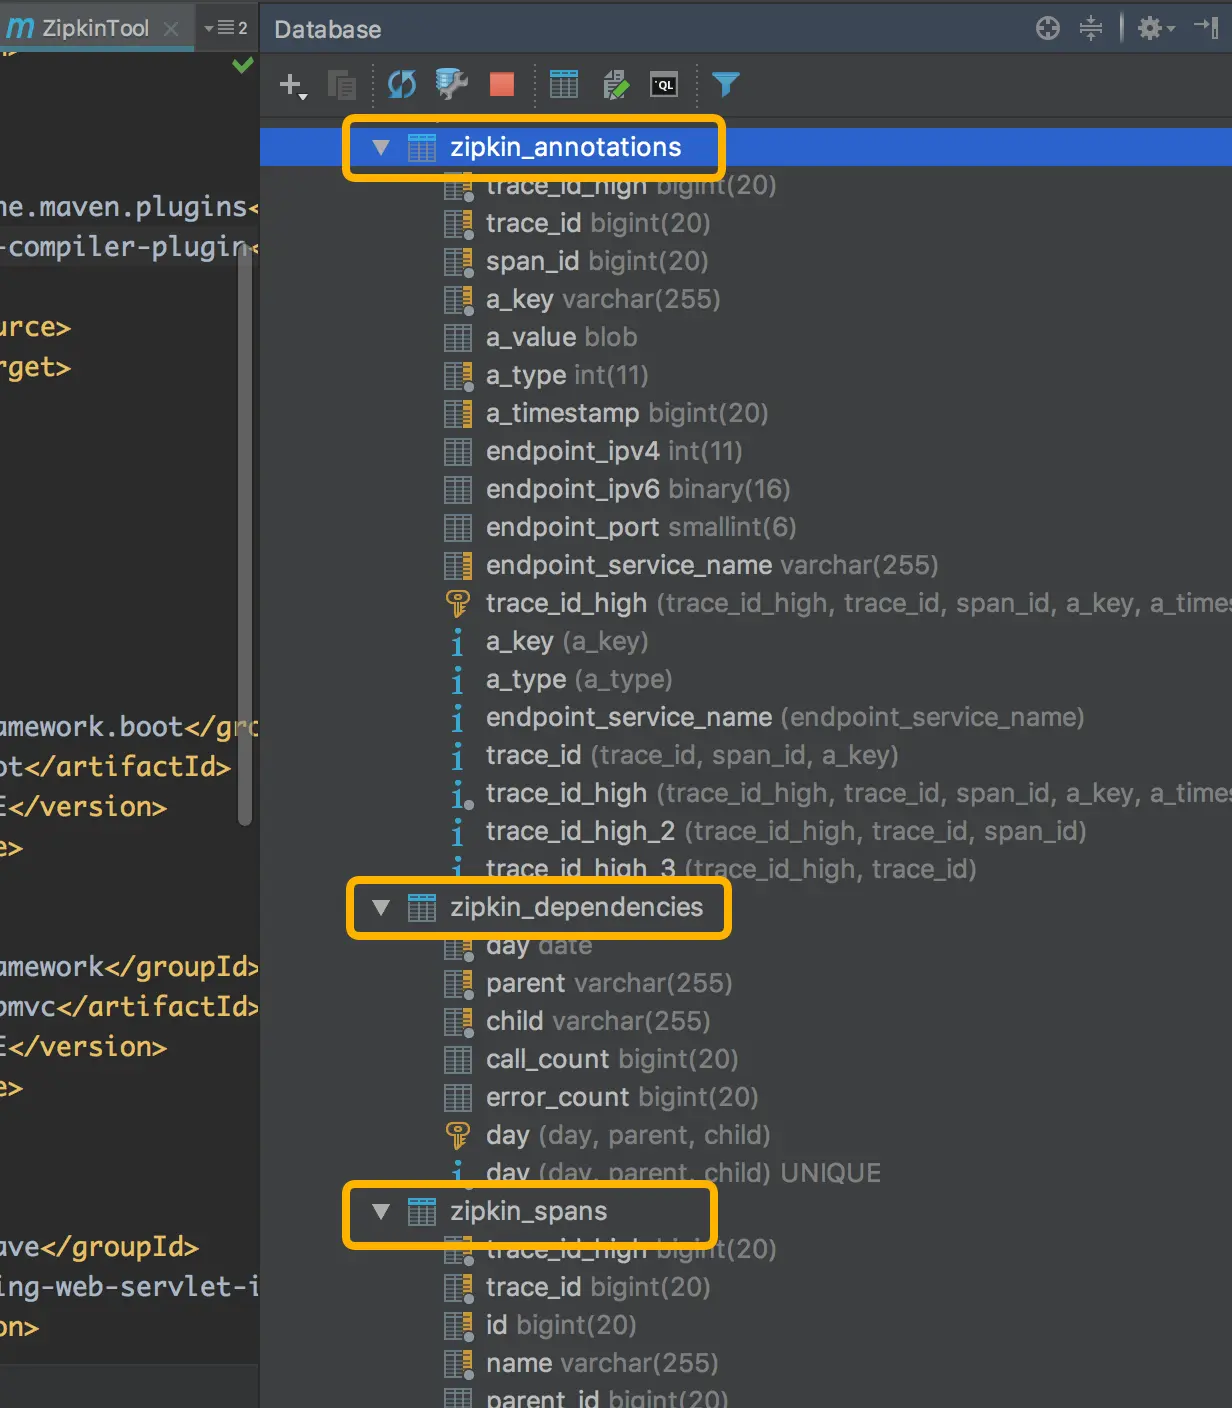Click the table icon beside zipkin_annotations

coord(421,147)
